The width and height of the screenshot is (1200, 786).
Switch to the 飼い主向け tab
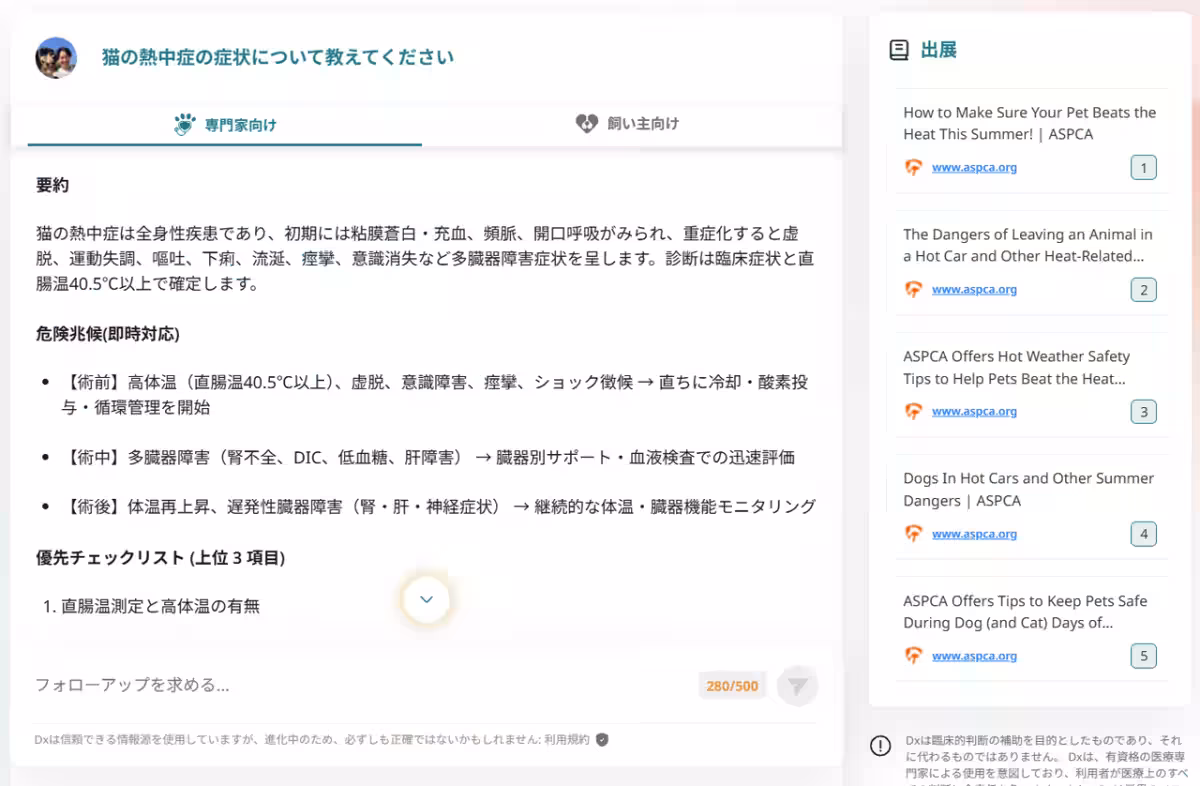[627, 124]
